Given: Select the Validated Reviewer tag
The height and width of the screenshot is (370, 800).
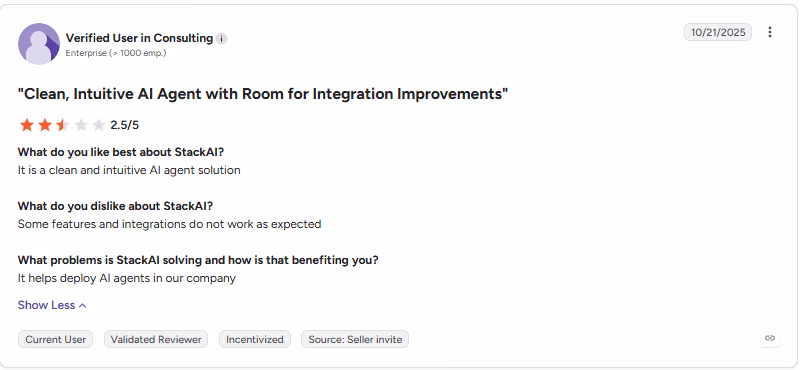Looking at the screenshot, I should [x=156, y=339].
